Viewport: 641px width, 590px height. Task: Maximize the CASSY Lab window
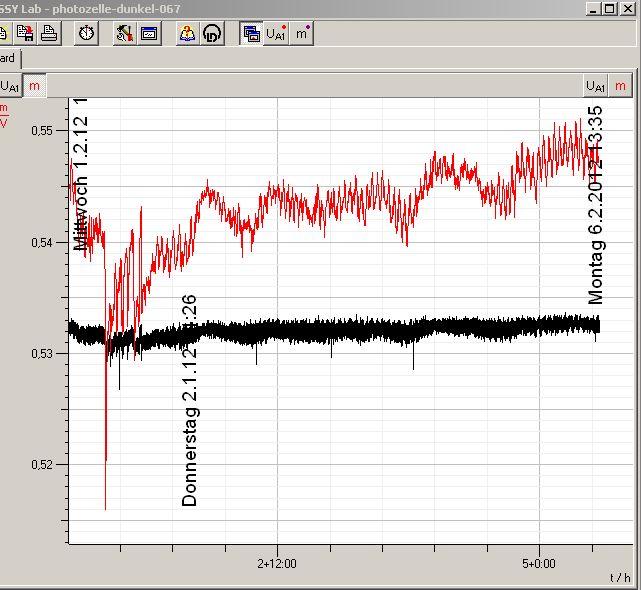pos(609,9)
